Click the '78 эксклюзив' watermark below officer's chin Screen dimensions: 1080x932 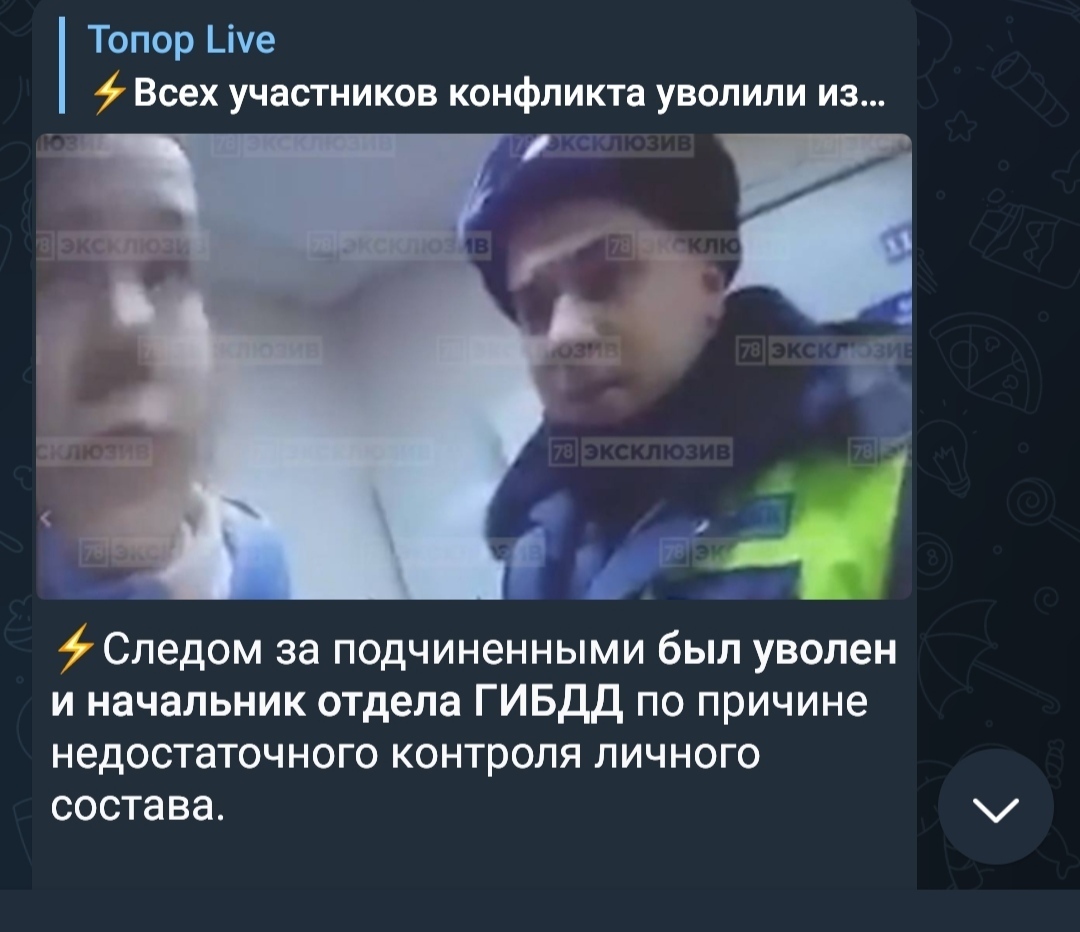click(x=641, y=452)
